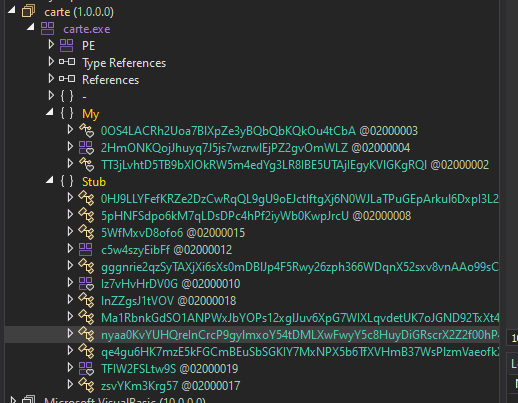Expand the c5w4szyEibFf node
The image size is (518, 403).
(x=70, y=248)
